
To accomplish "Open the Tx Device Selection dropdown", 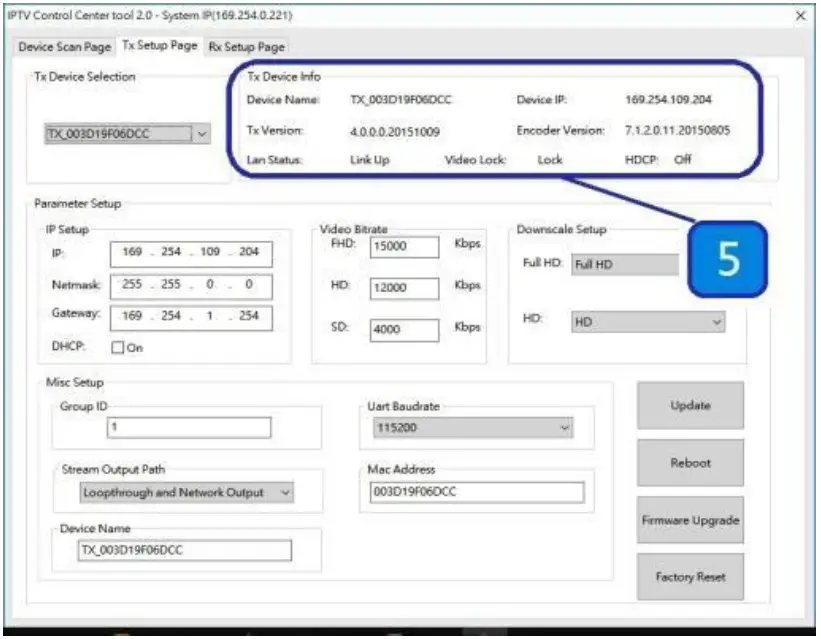I will coord(127,134).
